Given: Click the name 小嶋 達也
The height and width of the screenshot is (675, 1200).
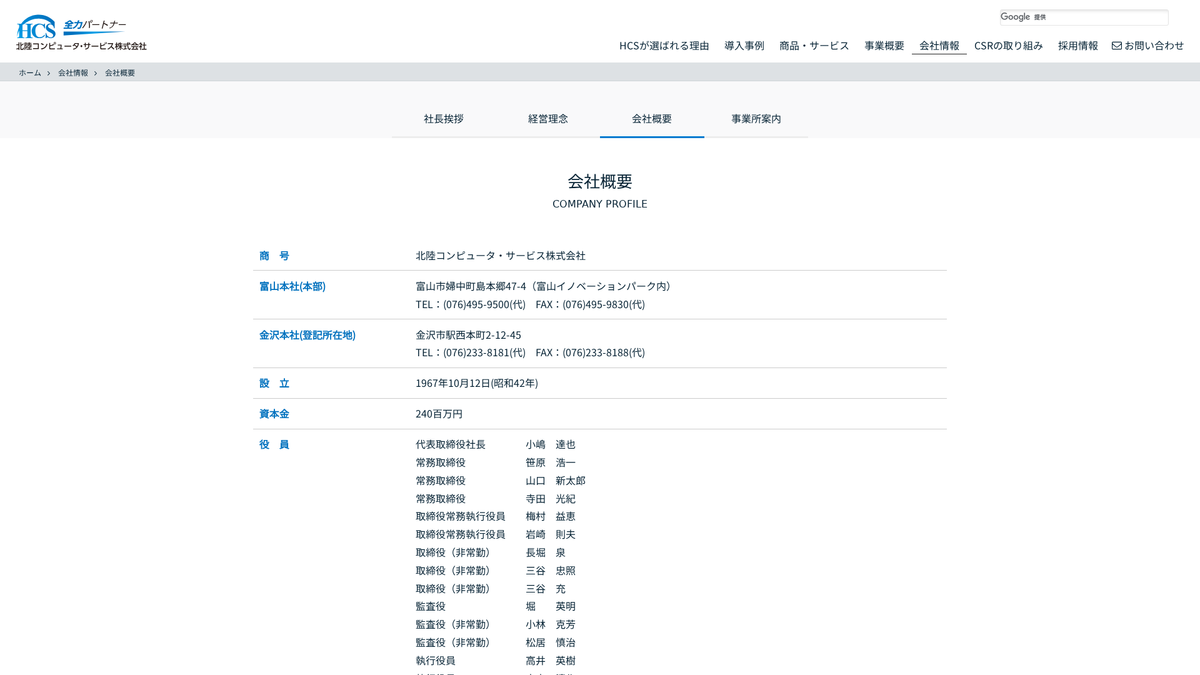Looking at the screenshot, I should tap(551, 444).
